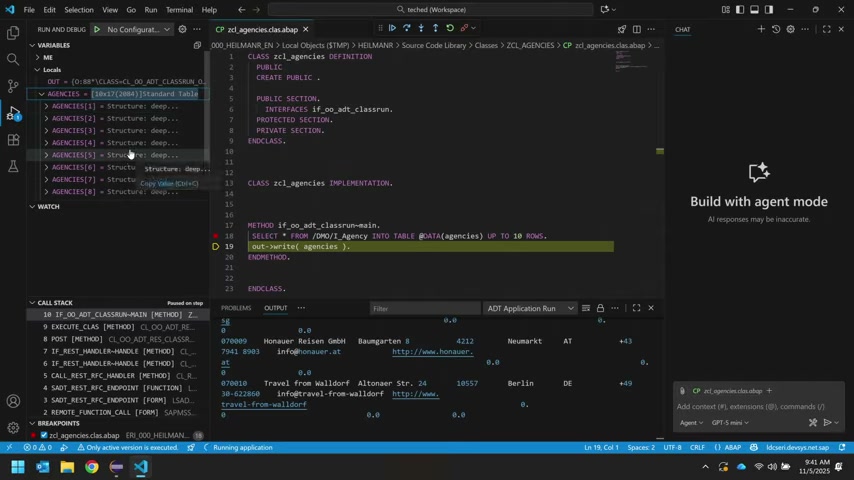Maximize the output panel size
This screenshot has height=480, width=854.
click(637, 308)
